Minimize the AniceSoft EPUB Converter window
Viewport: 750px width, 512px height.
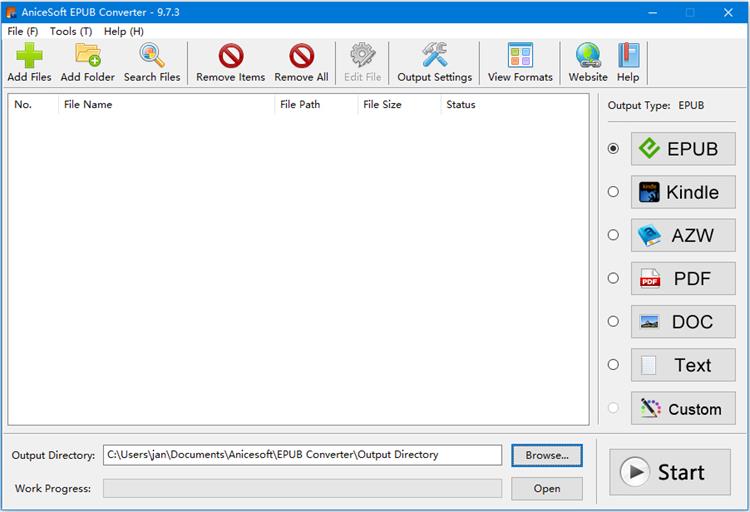pyautogui.click(x=652, y=12)
